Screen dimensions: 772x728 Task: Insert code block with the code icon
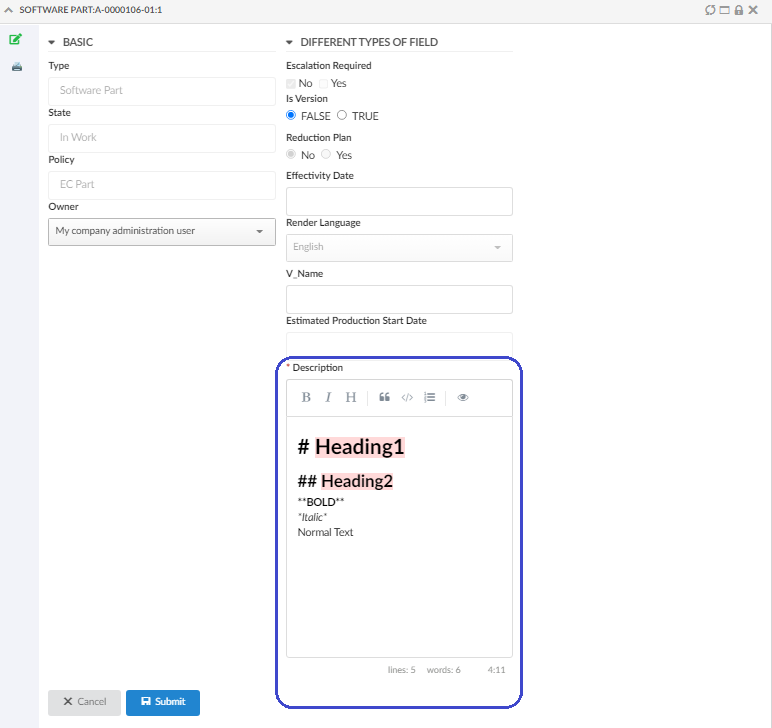407,397
